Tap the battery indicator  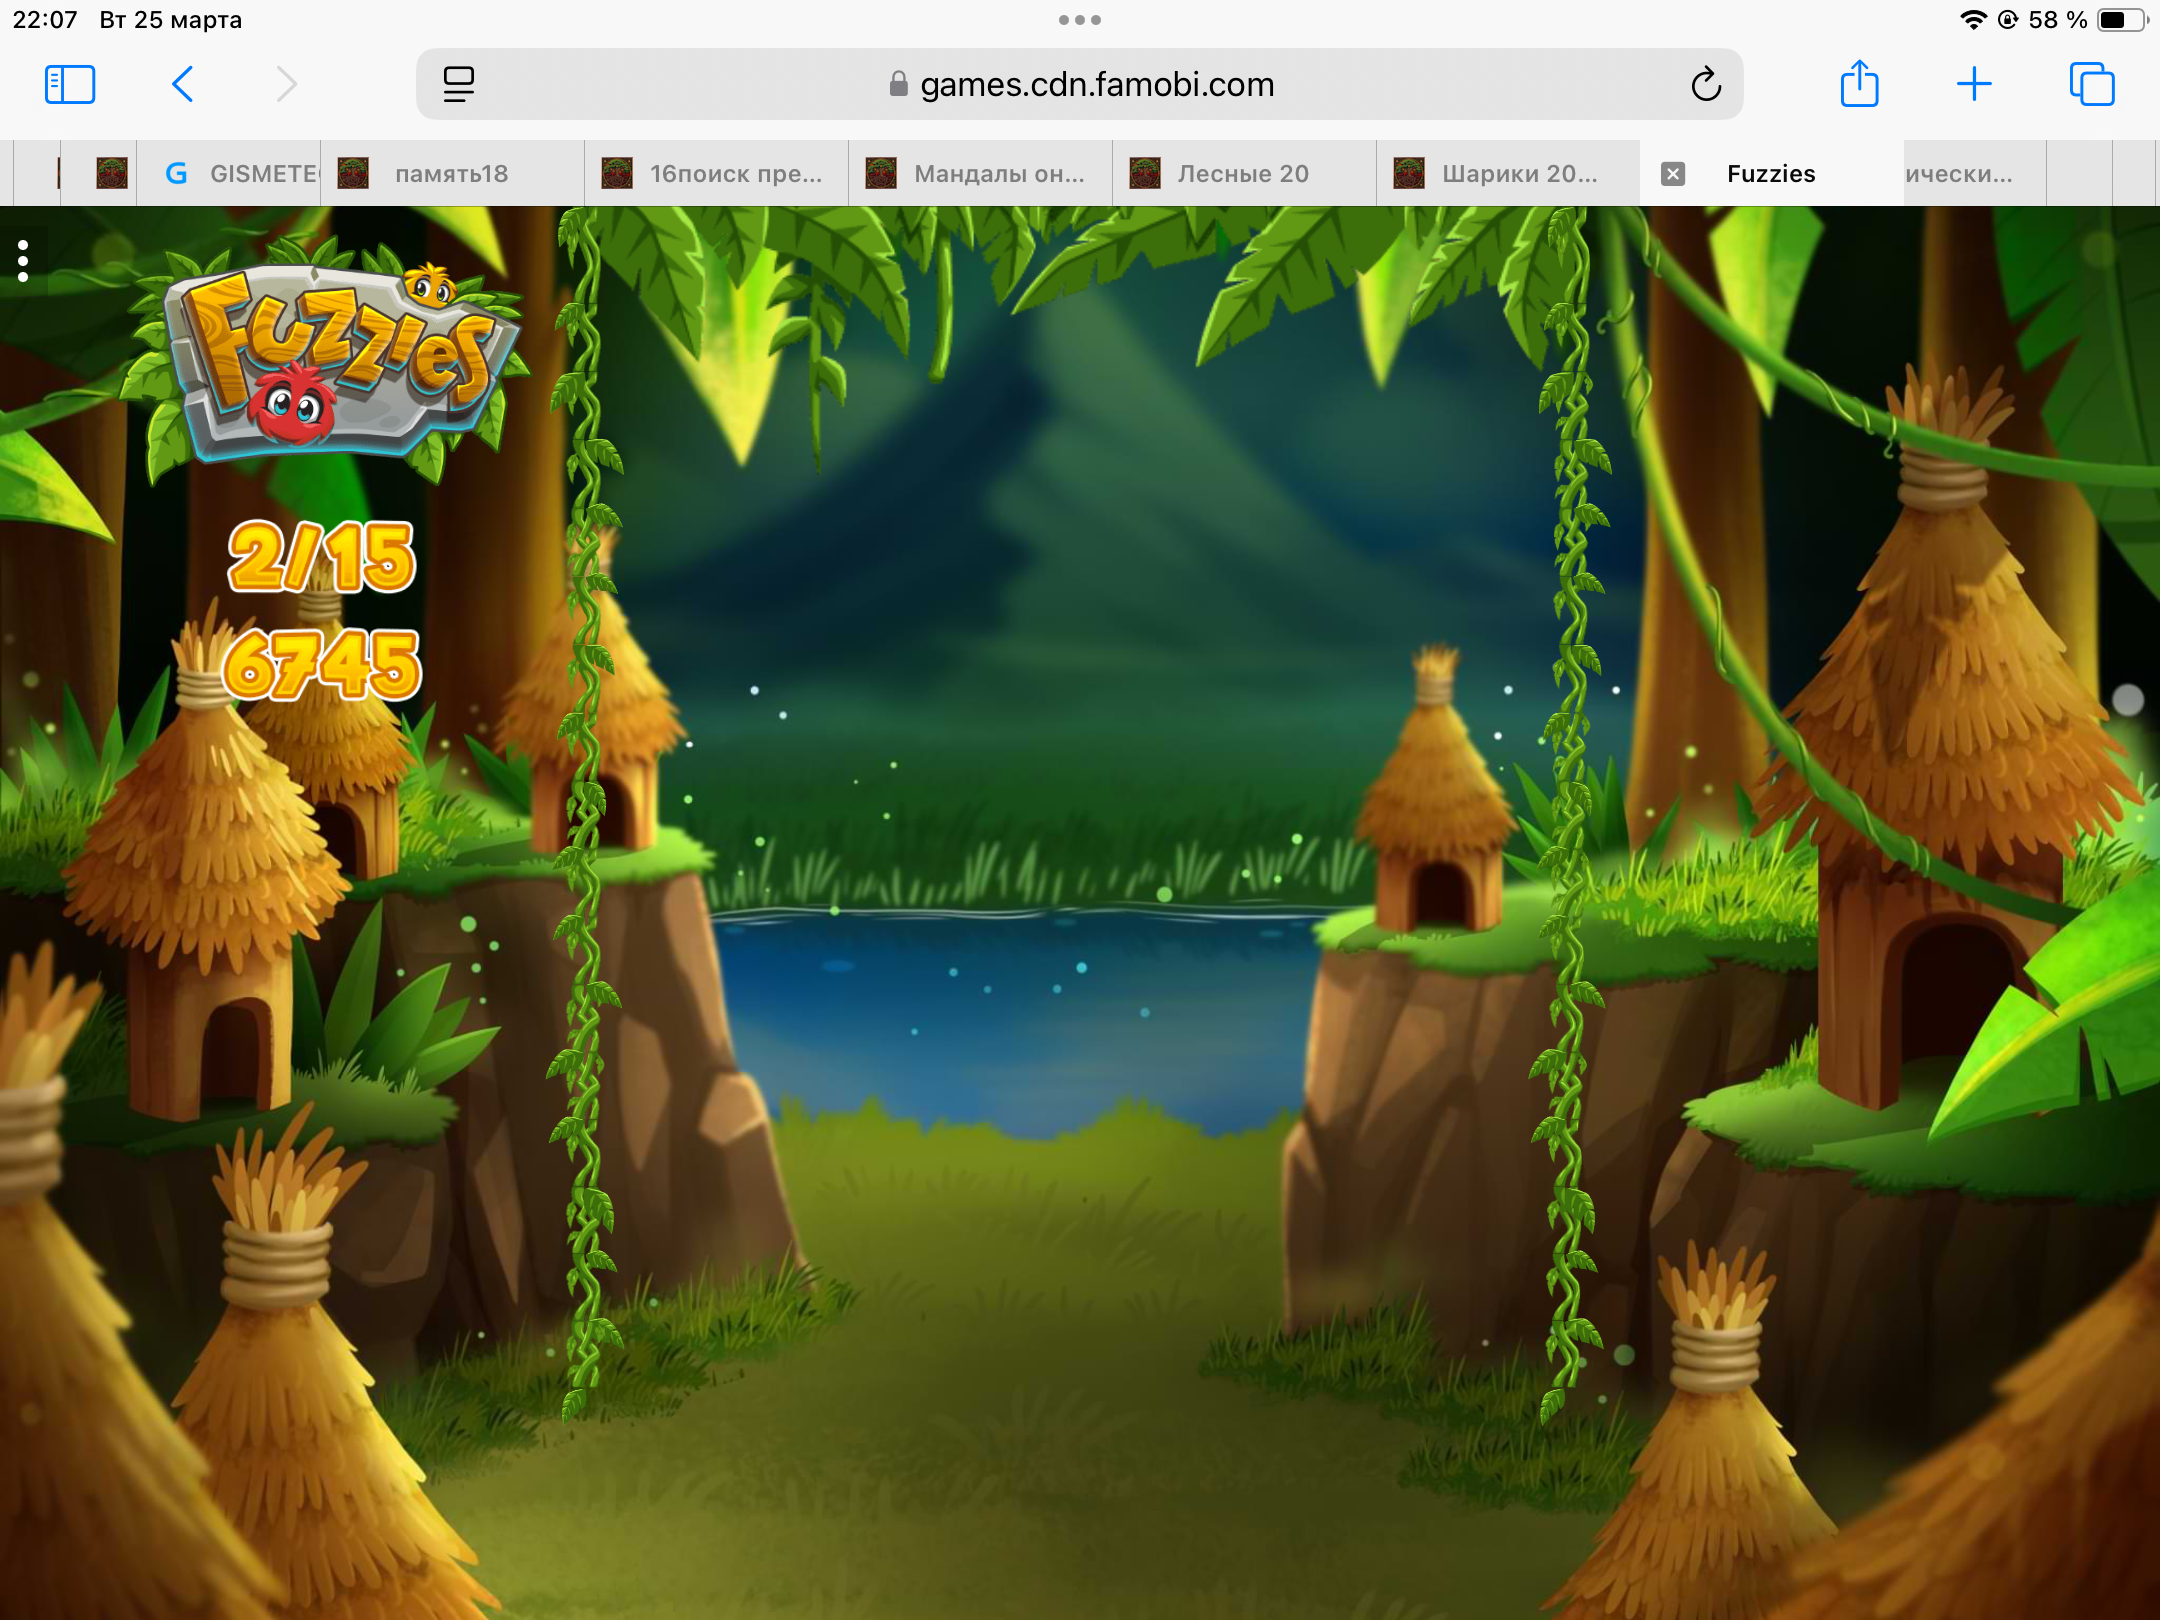[x=2122, y=20]
